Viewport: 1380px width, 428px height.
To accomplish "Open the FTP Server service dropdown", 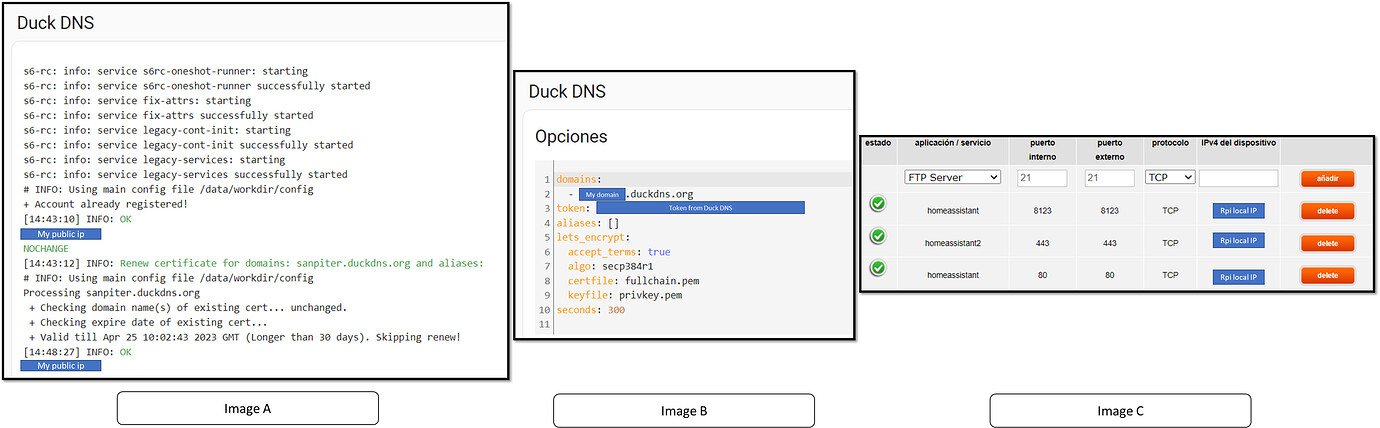I will tap(952, 177).
